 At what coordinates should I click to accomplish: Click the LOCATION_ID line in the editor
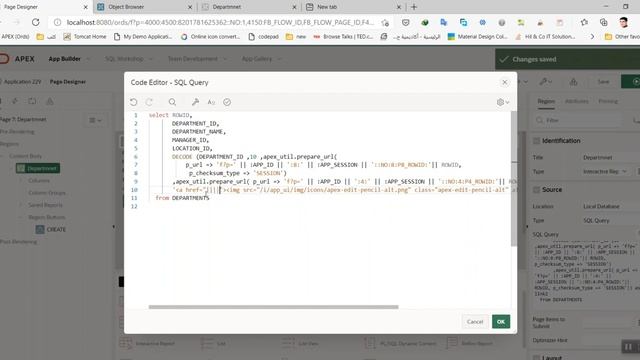coord(192,149)
